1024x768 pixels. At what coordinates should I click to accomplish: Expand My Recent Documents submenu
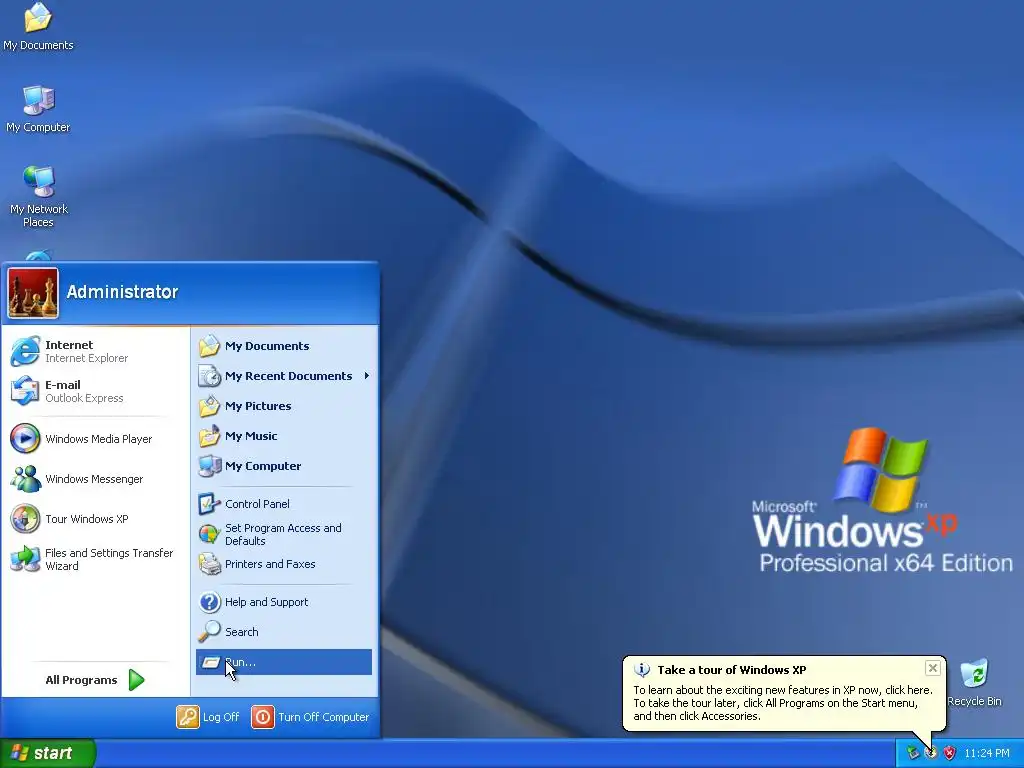283,376
